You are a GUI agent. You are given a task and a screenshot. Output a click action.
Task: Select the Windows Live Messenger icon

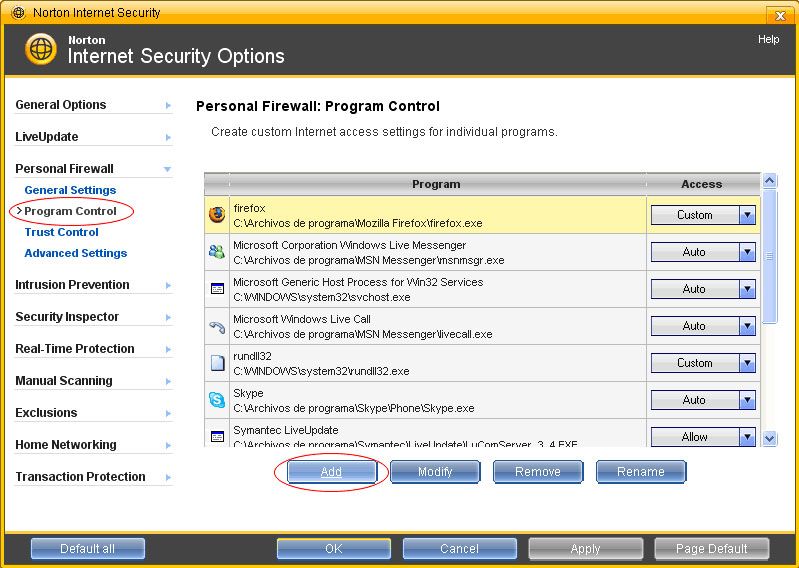pos(217,252)
